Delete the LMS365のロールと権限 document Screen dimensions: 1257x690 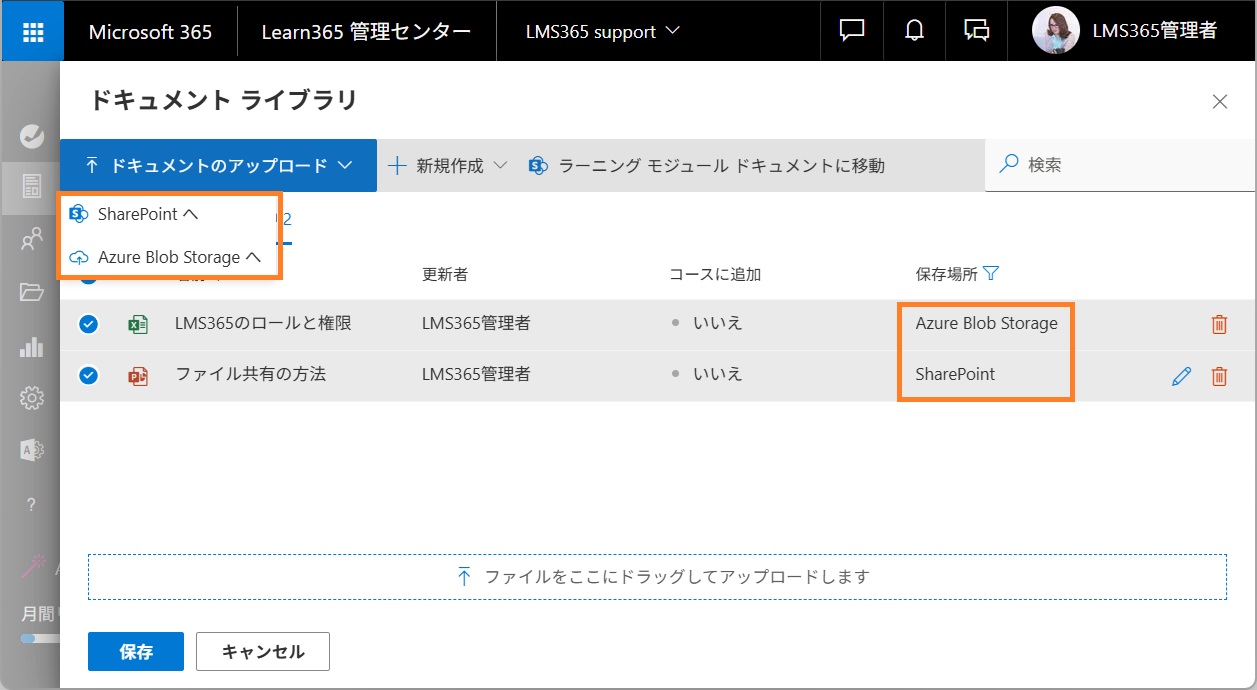pos(1219,324)
